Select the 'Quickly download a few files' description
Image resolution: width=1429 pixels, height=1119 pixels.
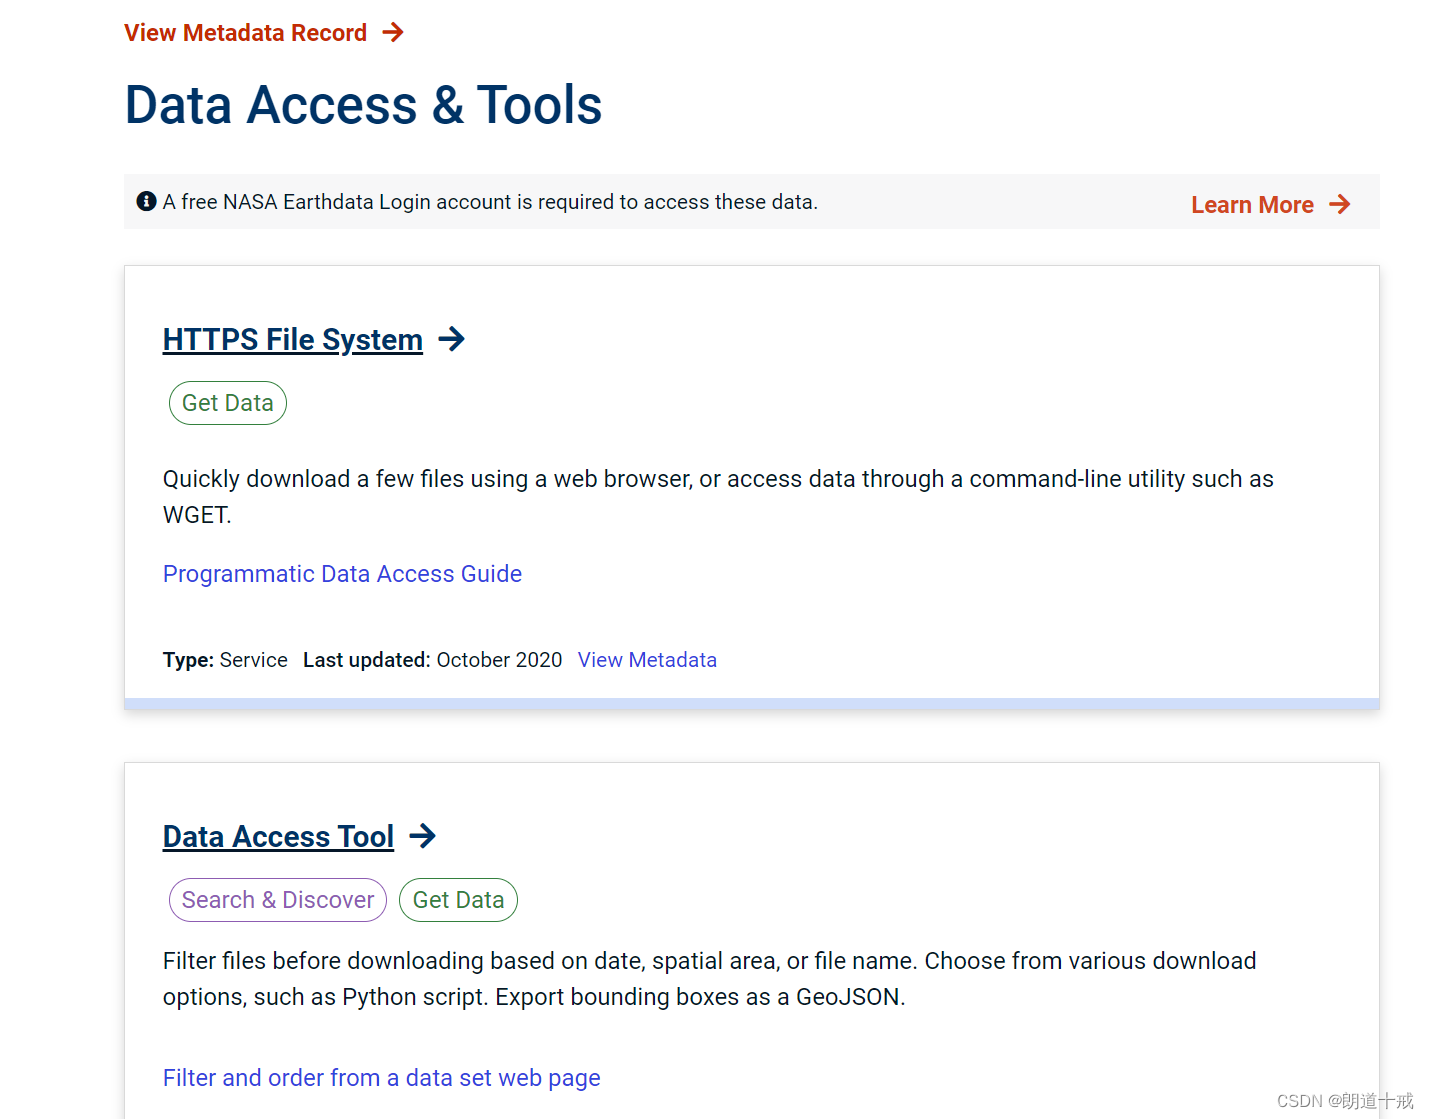point(718,497)
